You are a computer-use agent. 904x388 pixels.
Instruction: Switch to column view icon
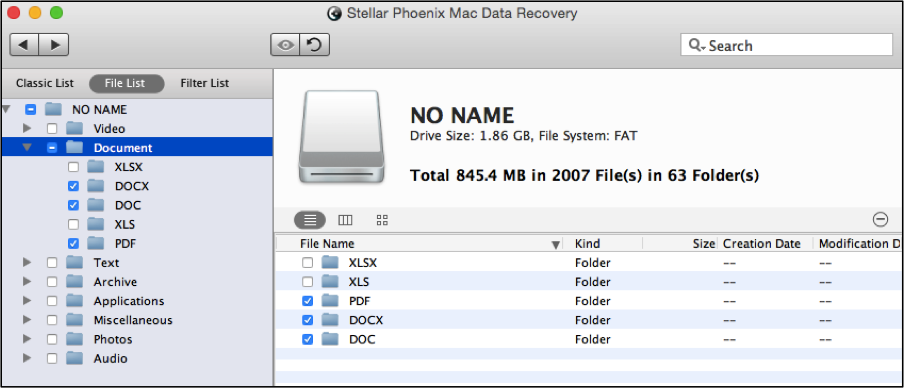(345, 220)
